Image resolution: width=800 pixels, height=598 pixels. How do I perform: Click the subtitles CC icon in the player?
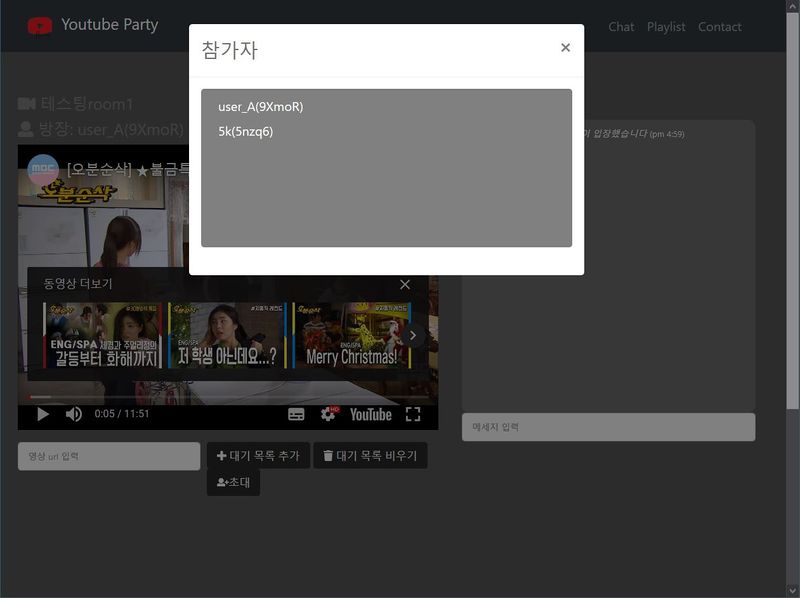click(295, 413)
